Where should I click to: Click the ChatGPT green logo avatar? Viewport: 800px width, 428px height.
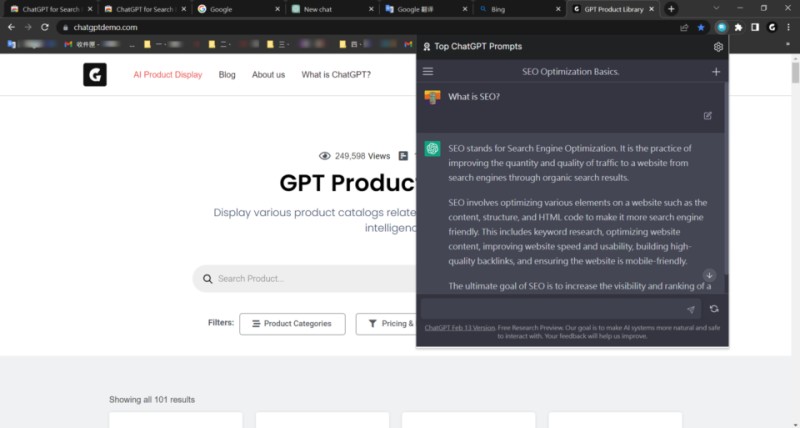tap(433, 148)
